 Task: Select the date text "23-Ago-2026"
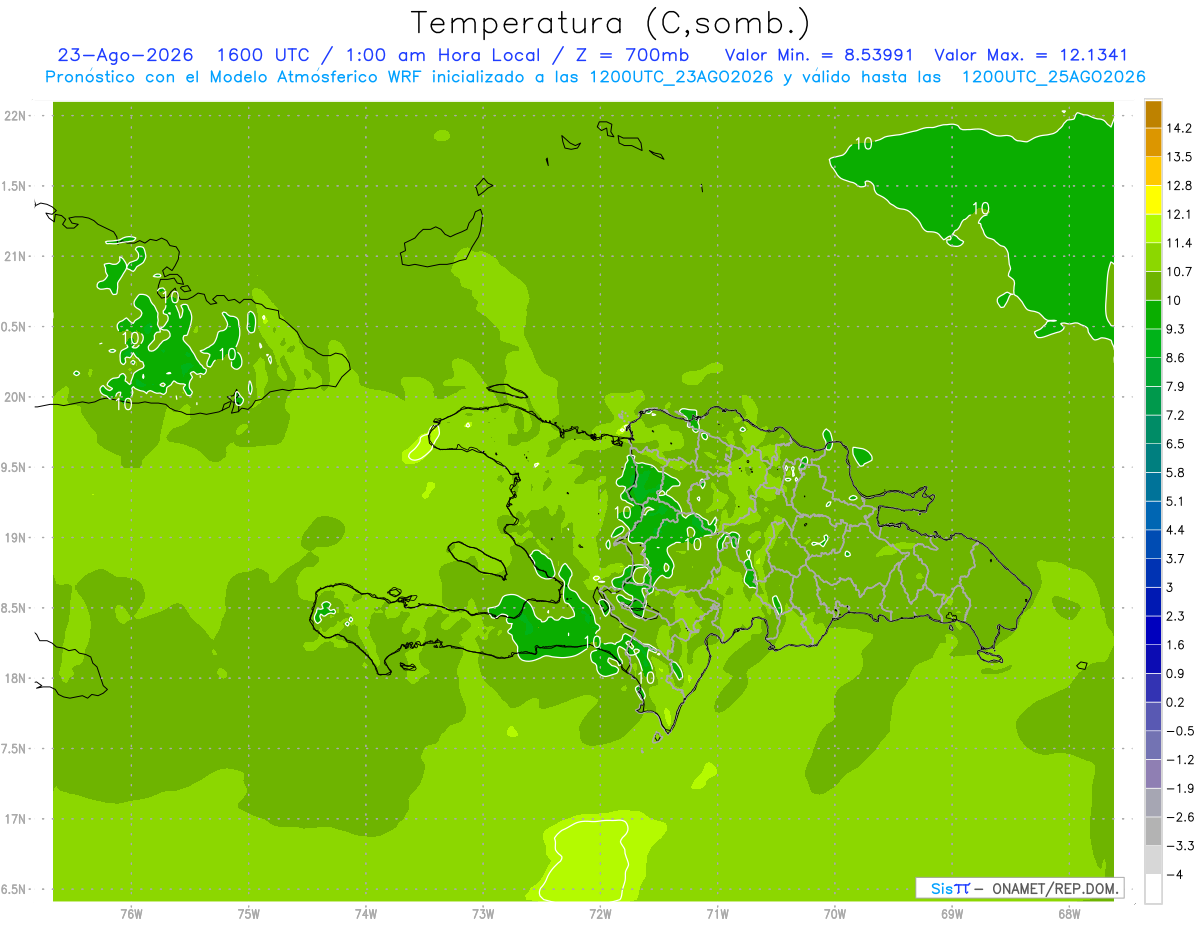(x=125, y=55)
